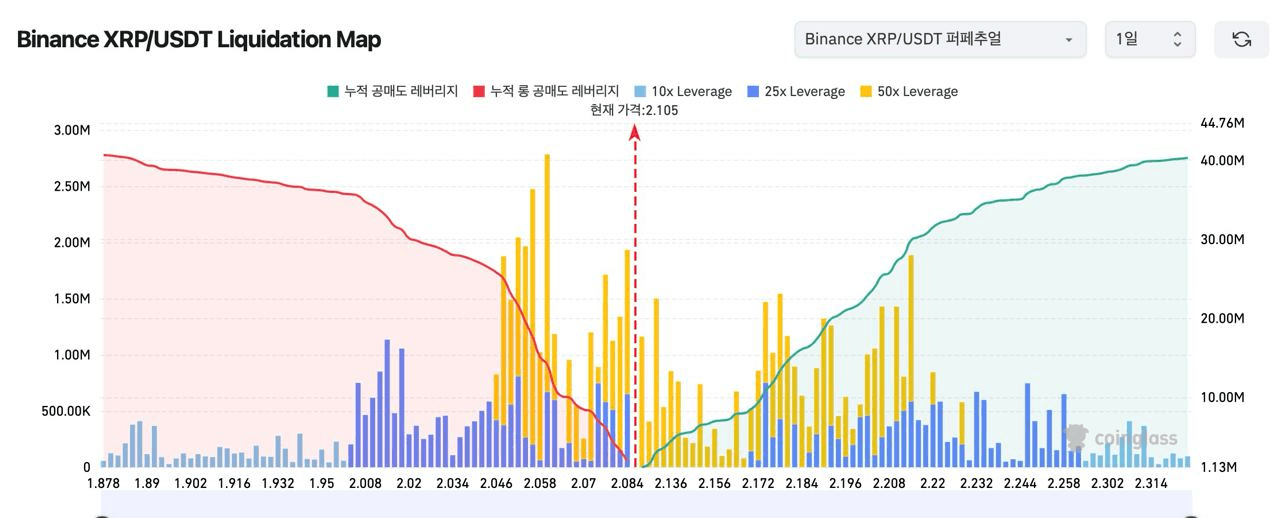Click the 2.172 x-axis price label
Viewport: 1280px width, 518px height.
(x=758, y=484)
